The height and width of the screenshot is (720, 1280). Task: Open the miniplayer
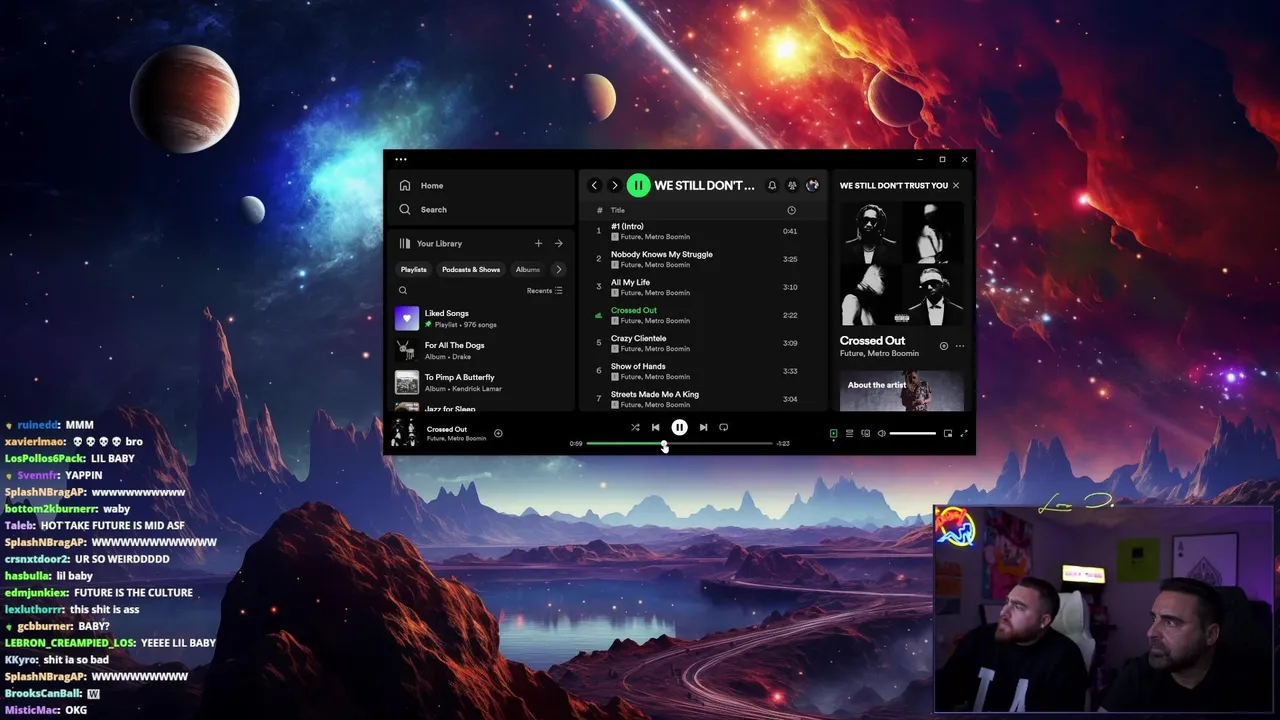948,433
